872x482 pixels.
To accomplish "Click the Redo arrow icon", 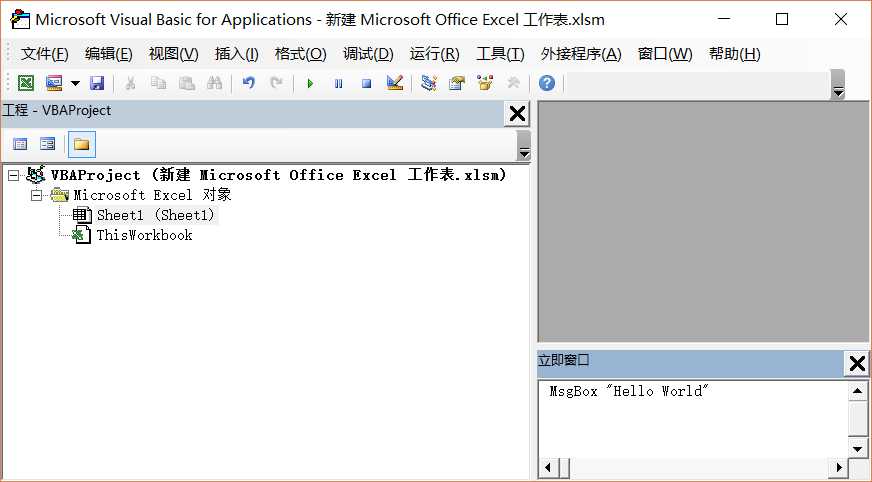I will click(276, 83).
